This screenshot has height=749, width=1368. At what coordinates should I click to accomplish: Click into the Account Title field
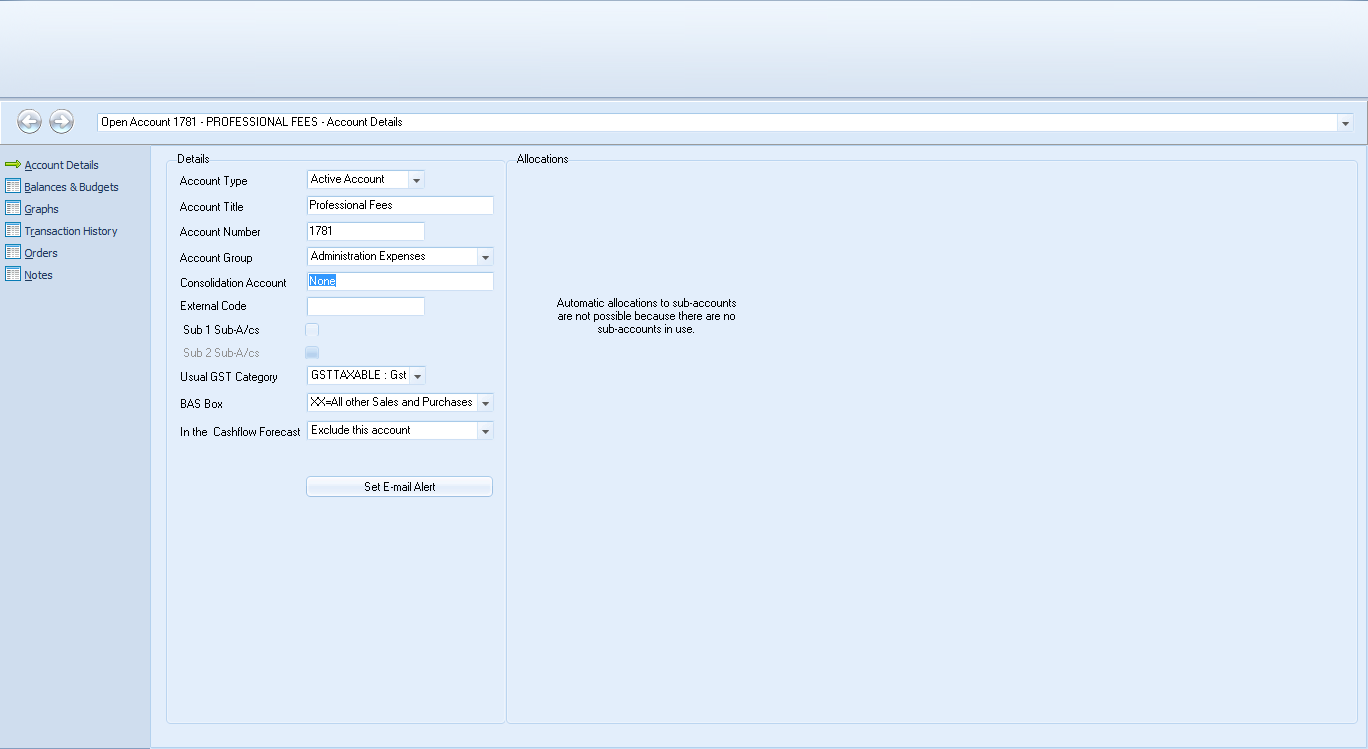[x=400, y=205]
